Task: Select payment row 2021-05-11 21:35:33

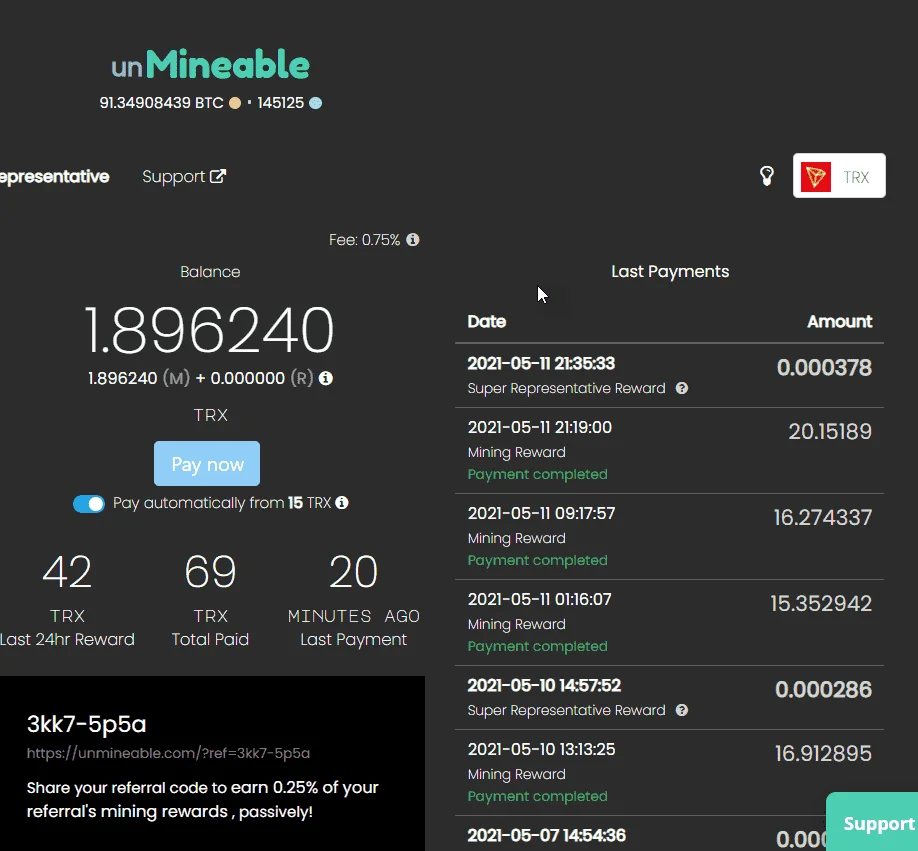Action: coord(669,376)
